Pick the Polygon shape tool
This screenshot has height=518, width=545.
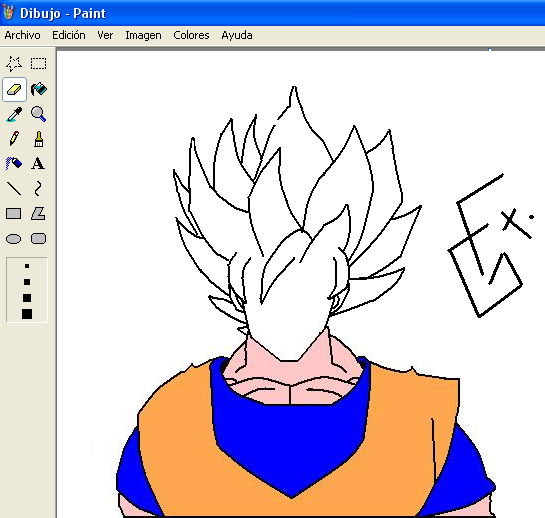pos(38,213)
